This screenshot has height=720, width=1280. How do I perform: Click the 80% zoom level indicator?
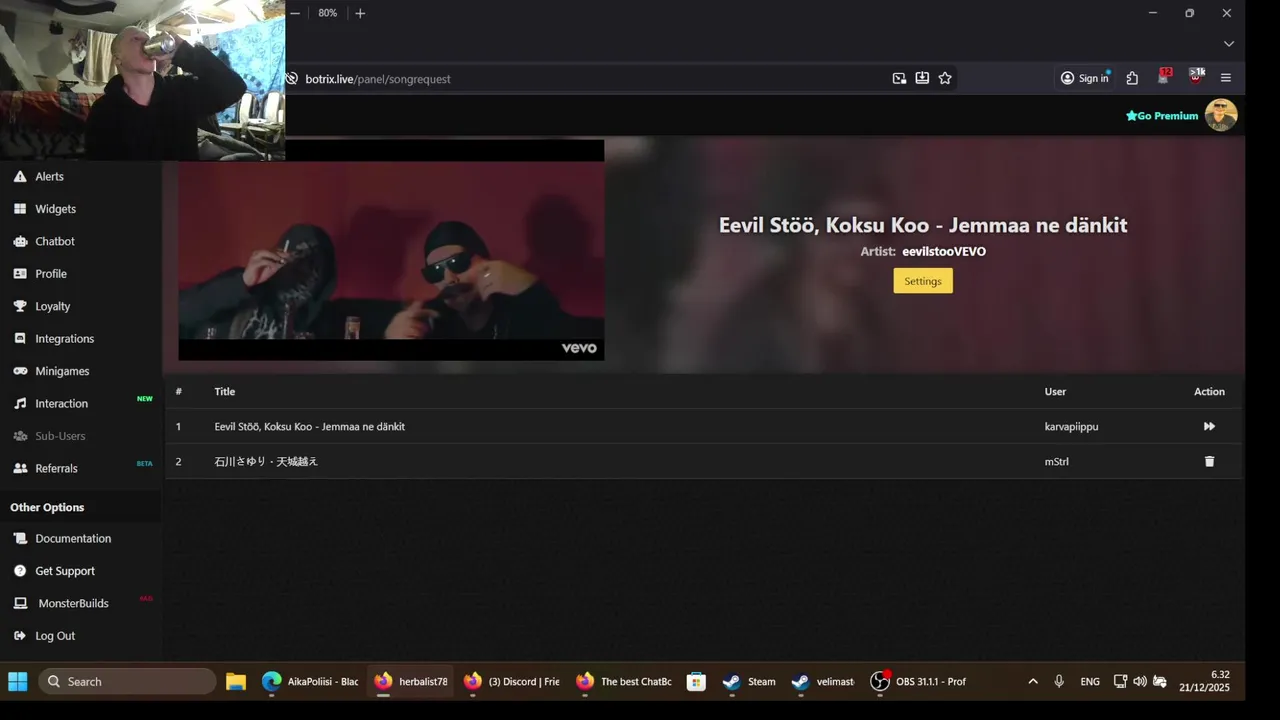tap(328, 13)
